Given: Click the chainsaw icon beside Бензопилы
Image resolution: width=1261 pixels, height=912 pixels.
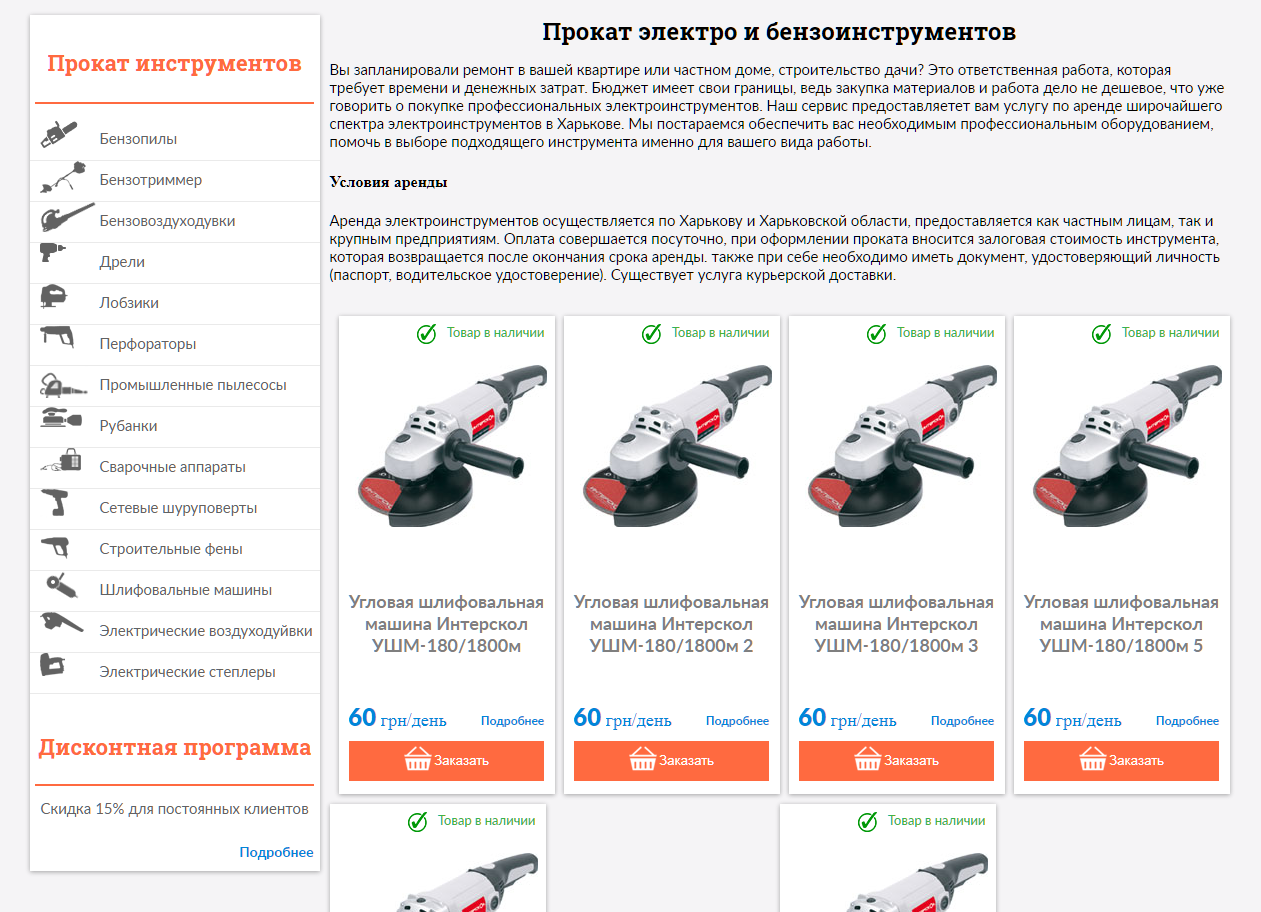Looking at the screenshot, I should click(x=59, y=135).
